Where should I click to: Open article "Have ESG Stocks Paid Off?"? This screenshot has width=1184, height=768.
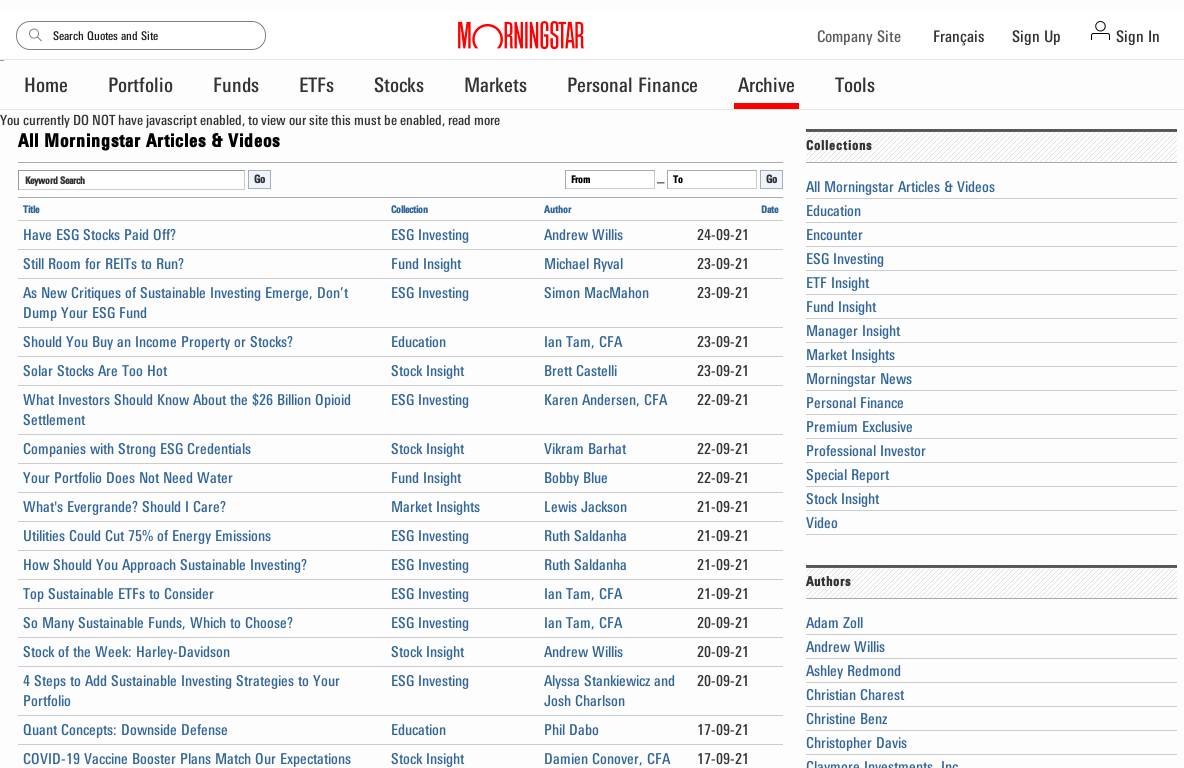[99, 235]
